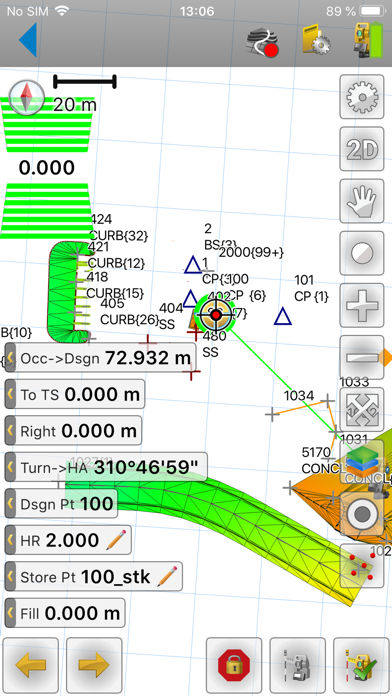
Task: Open total station instrument status icon
Action: pos(368,40)
